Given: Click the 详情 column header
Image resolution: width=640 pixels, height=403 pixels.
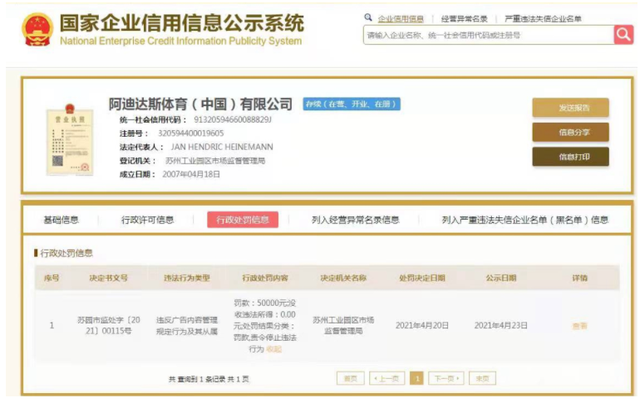Looking at the screenshot, I should click(580, 278).
